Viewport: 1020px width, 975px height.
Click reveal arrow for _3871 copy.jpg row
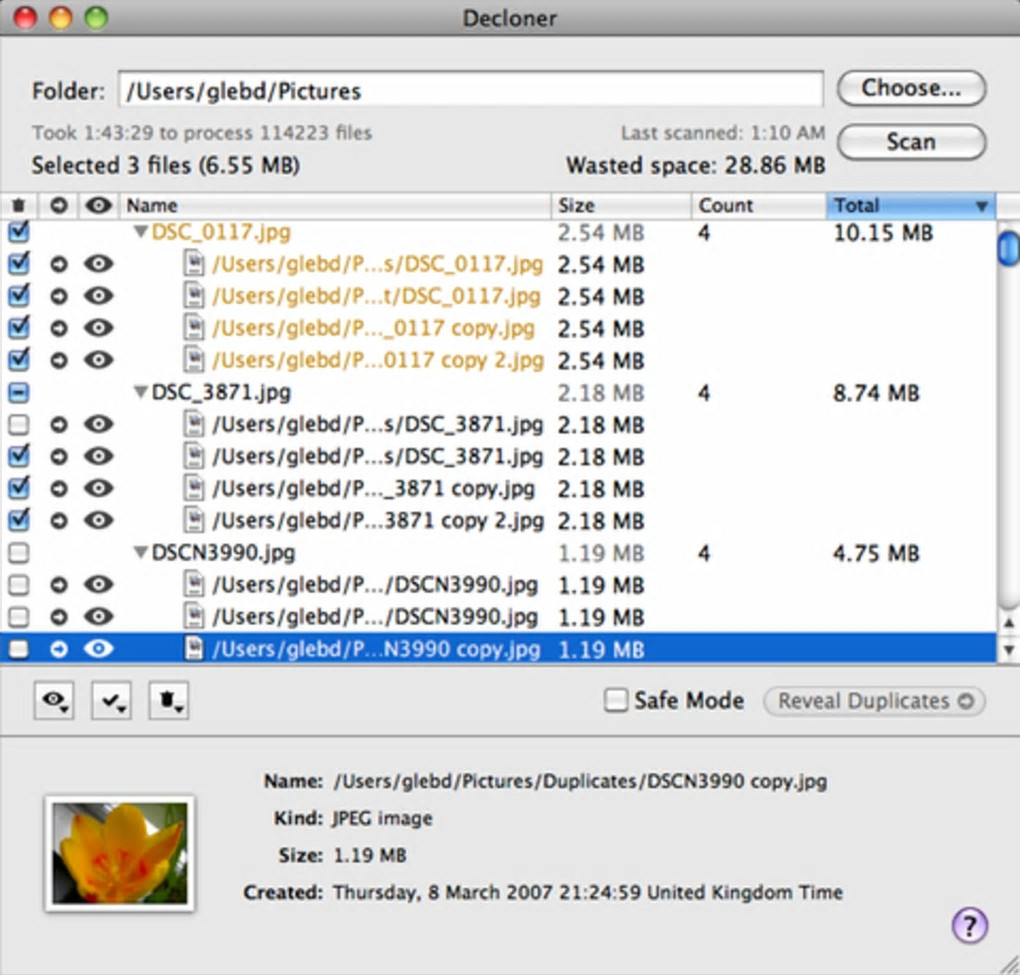(59, 488)
